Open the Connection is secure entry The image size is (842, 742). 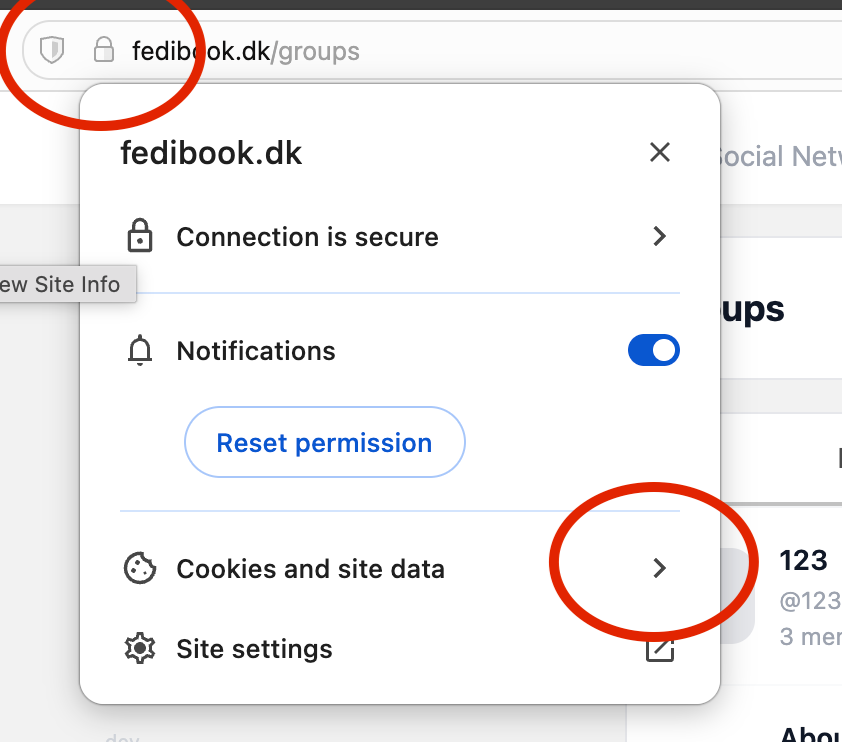[307, 237]
